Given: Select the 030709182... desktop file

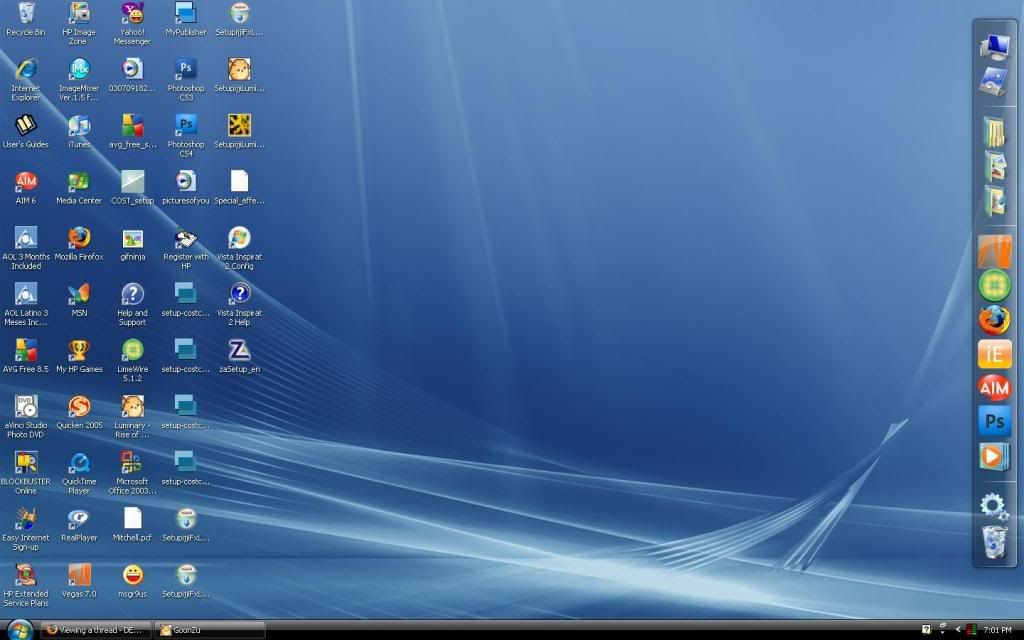Looking at the screenshot, I should (x=133, y=75).
